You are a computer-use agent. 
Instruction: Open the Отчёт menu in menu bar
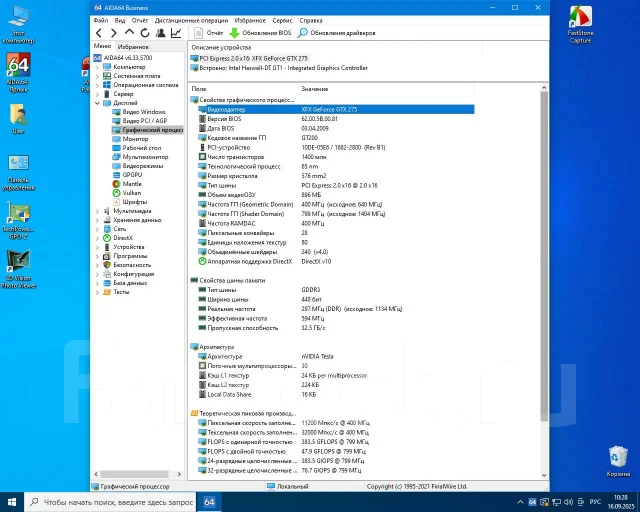140,20
